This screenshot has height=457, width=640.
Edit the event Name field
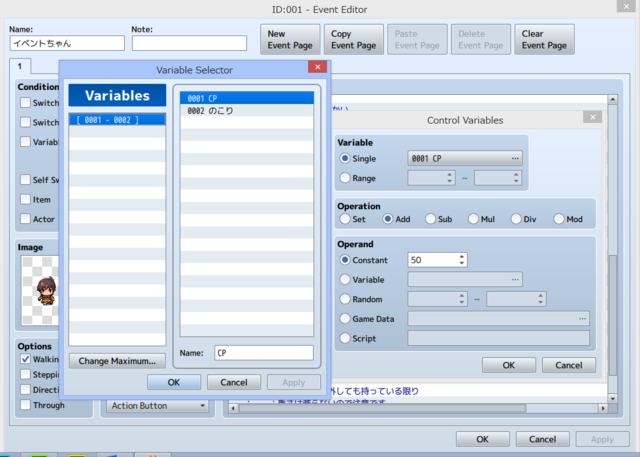[x=67, y=43]
